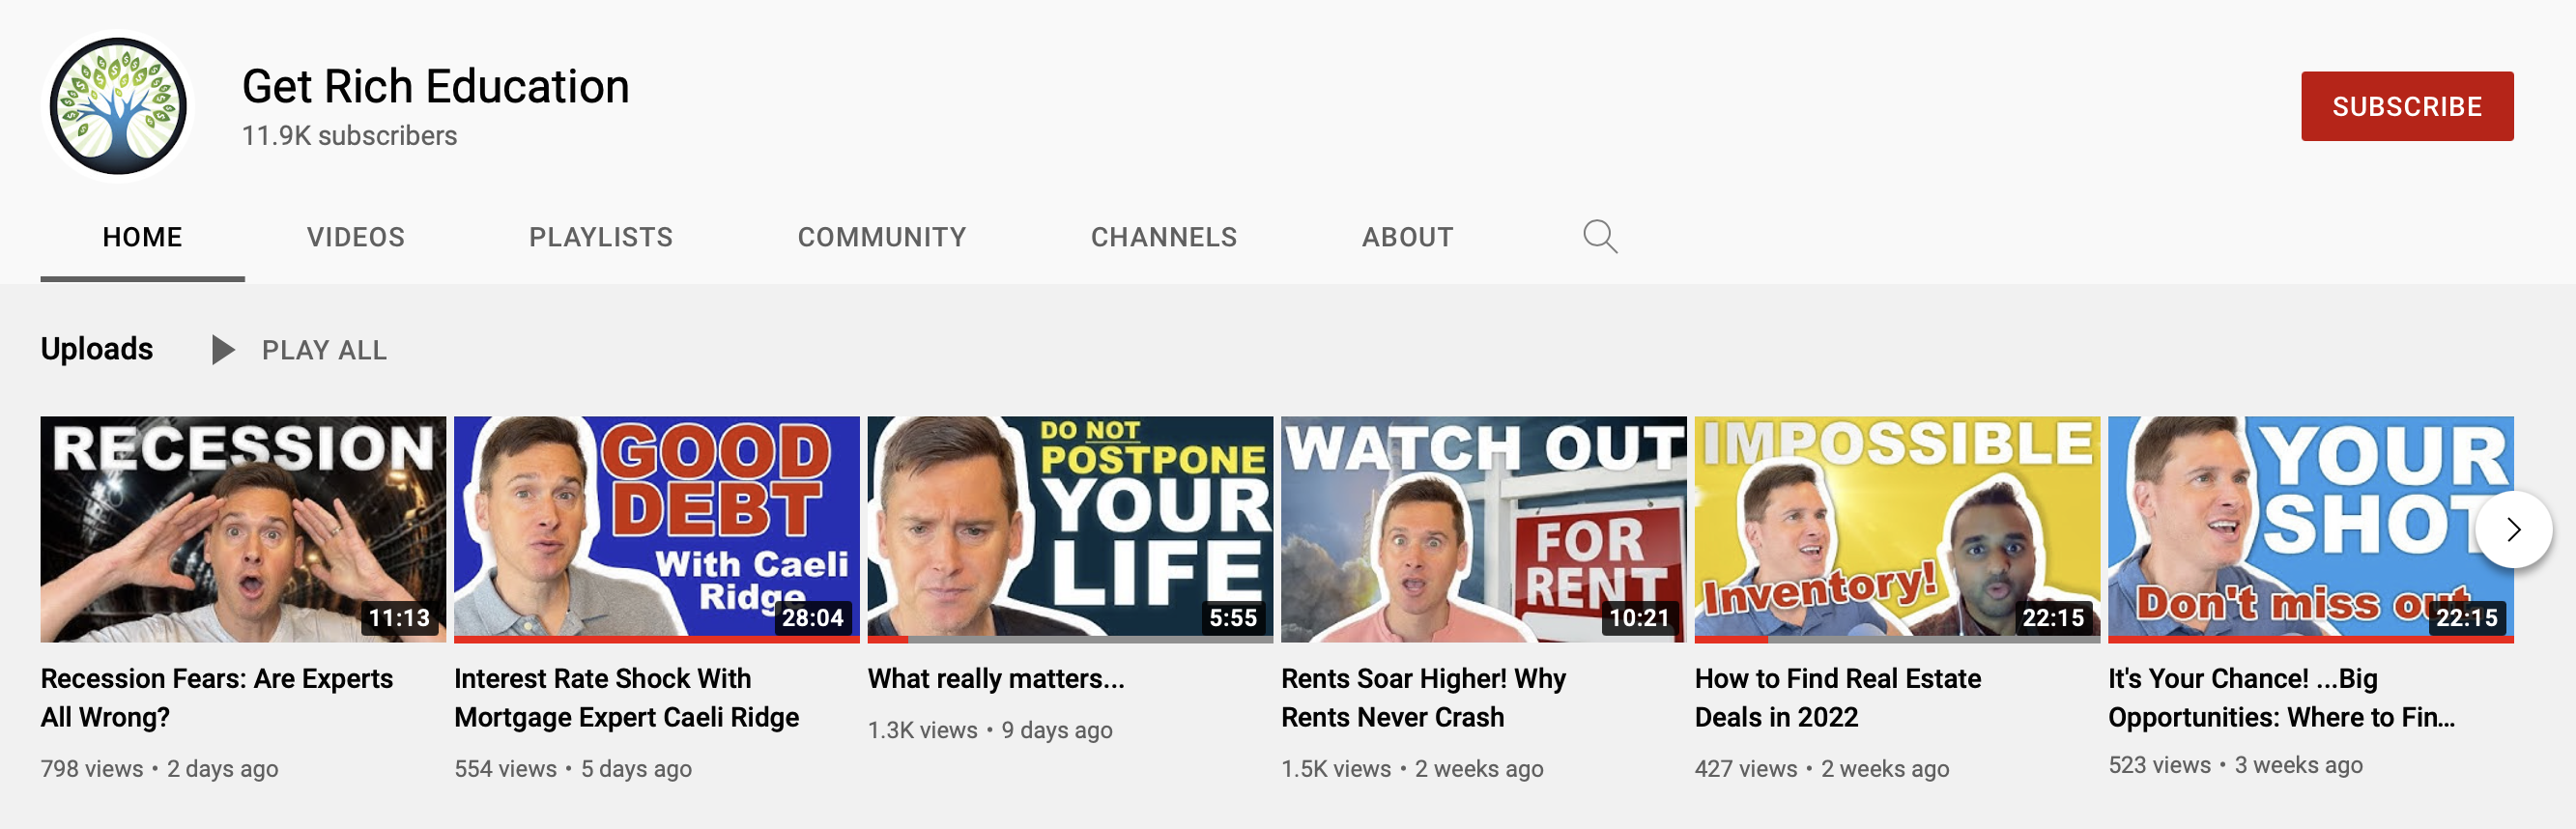
Task: Play the Good Debt video thumbnail
Action: [656, 528]
